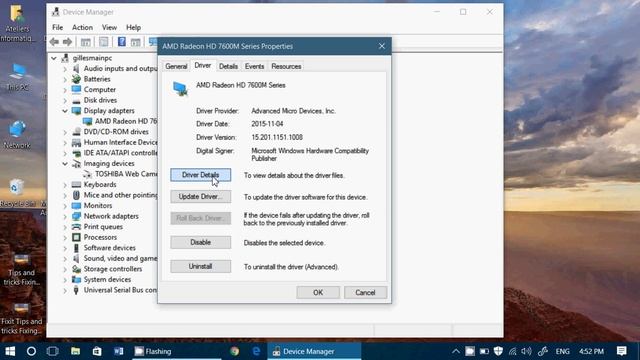Select Network desktop icon

[17, 134]
